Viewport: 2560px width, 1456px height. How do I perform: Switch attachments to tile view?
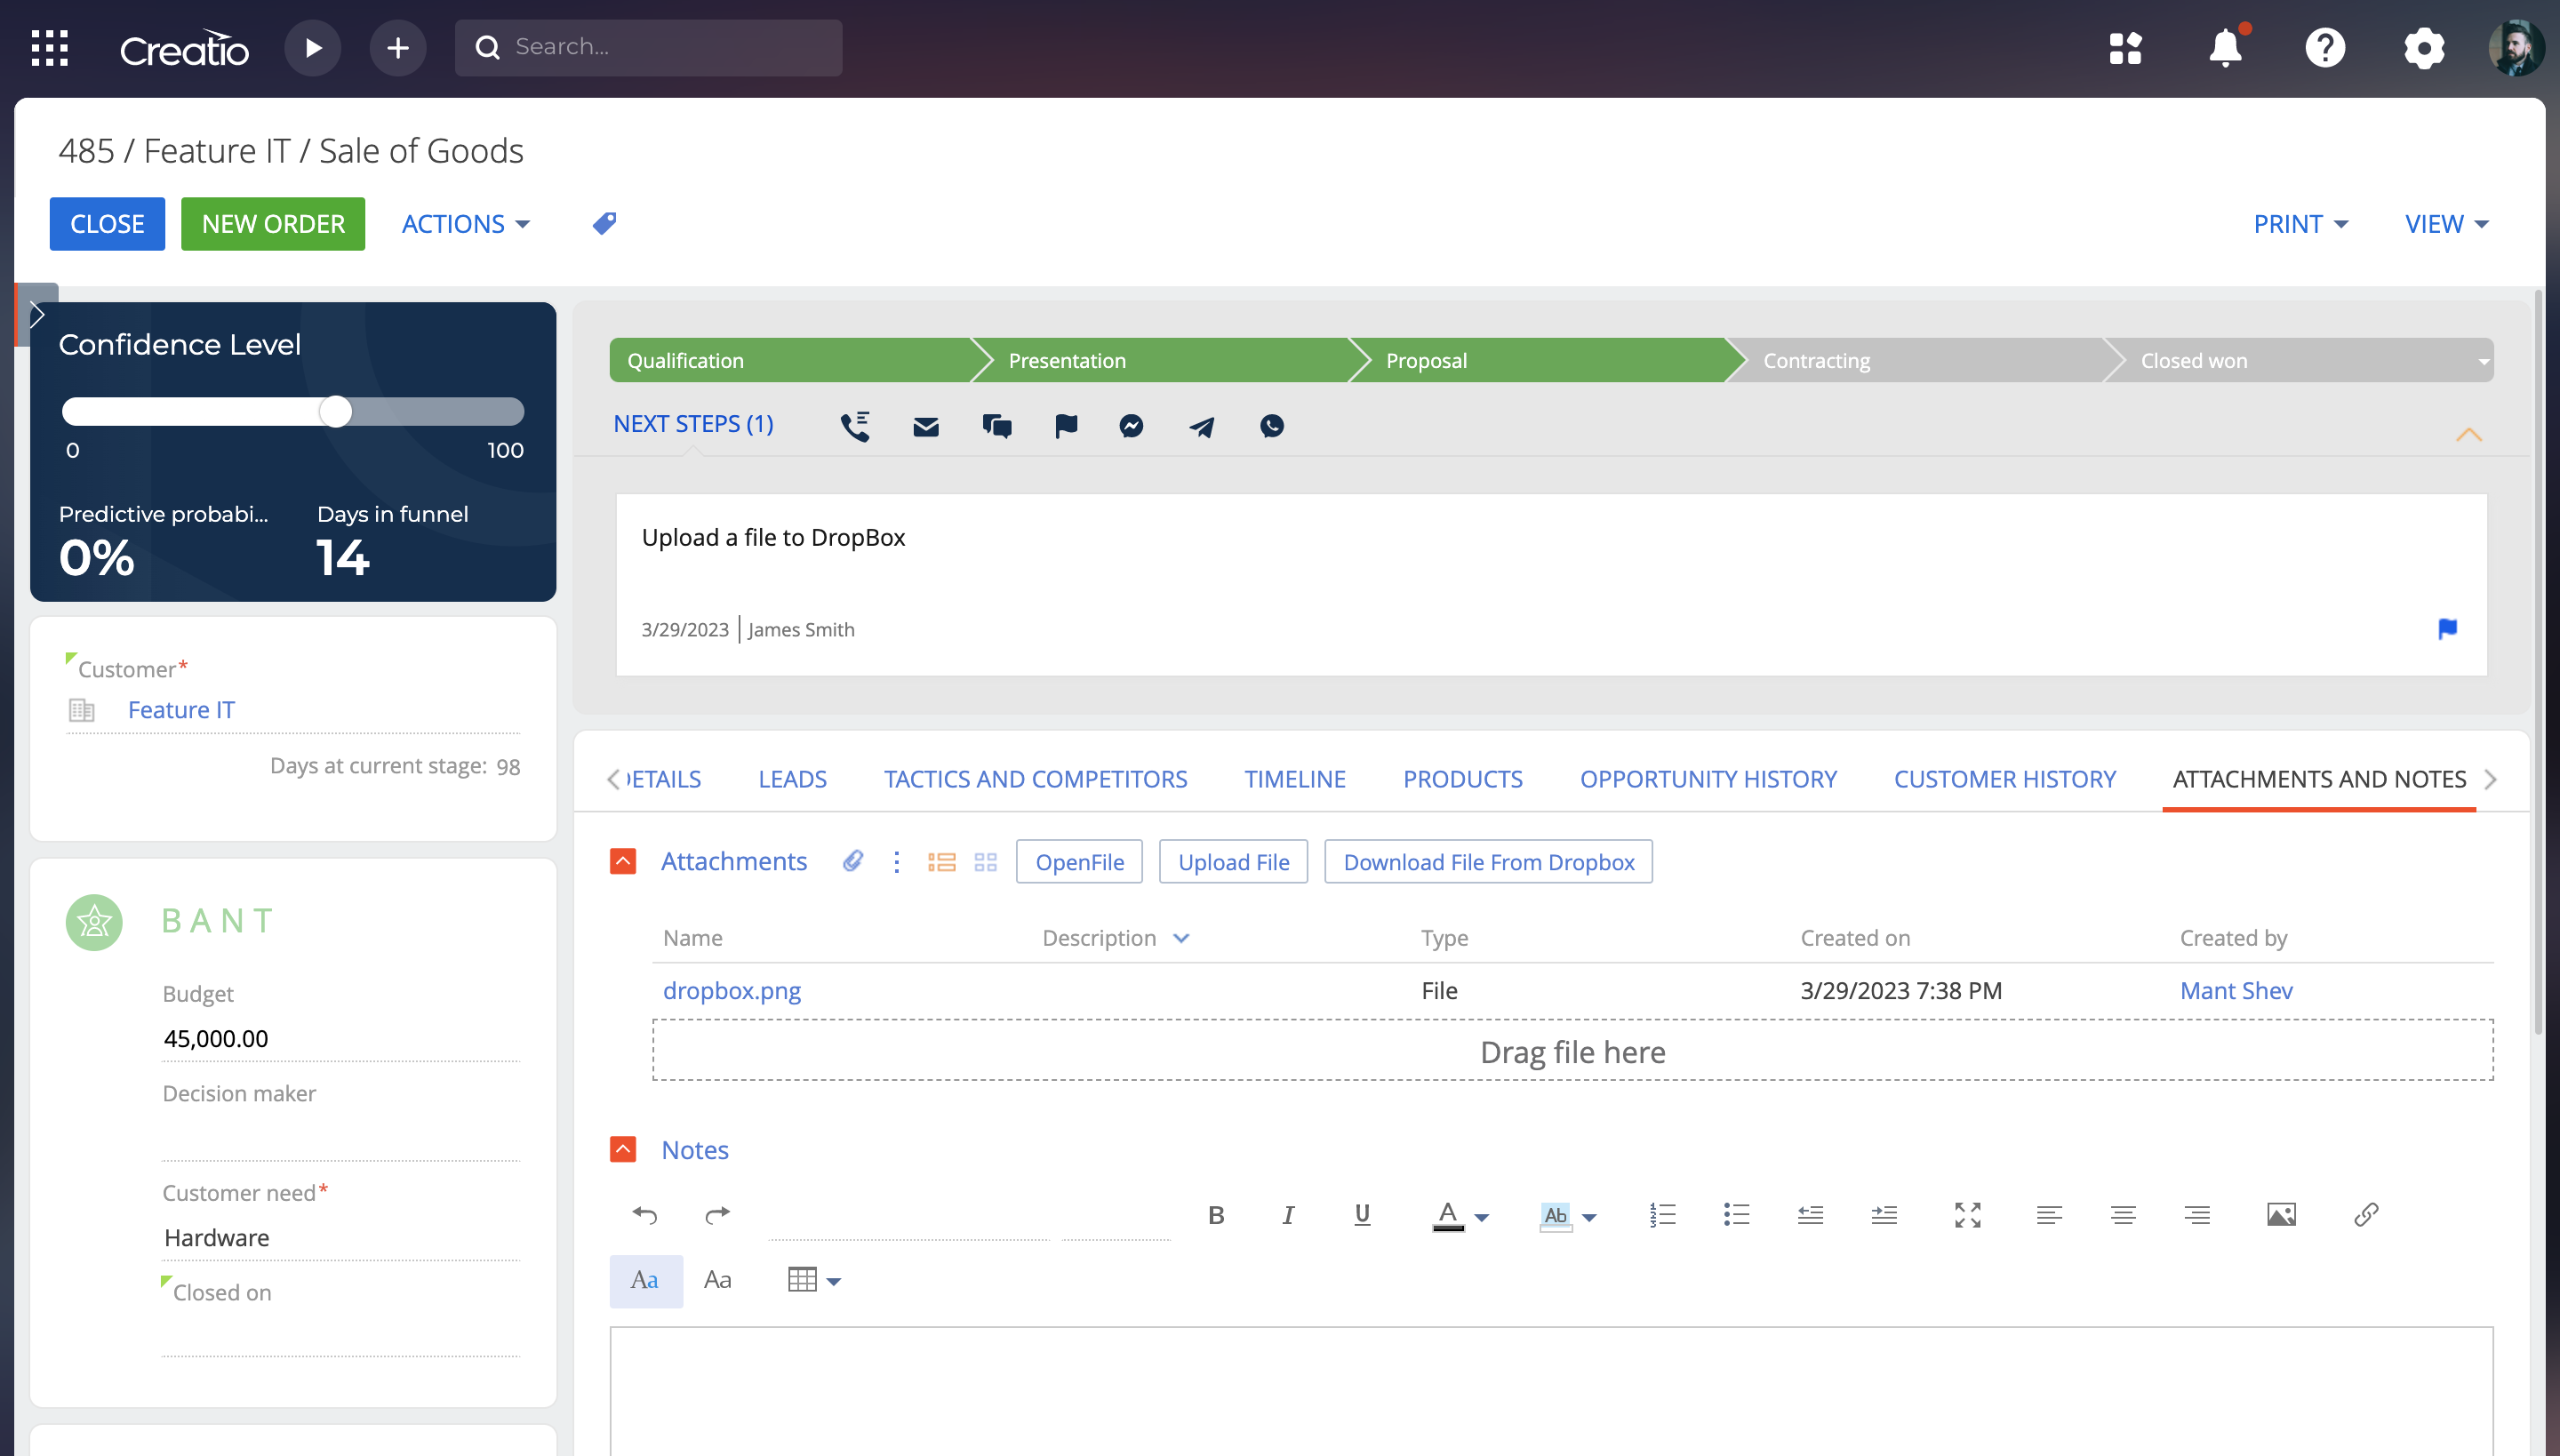pos(985,861)
